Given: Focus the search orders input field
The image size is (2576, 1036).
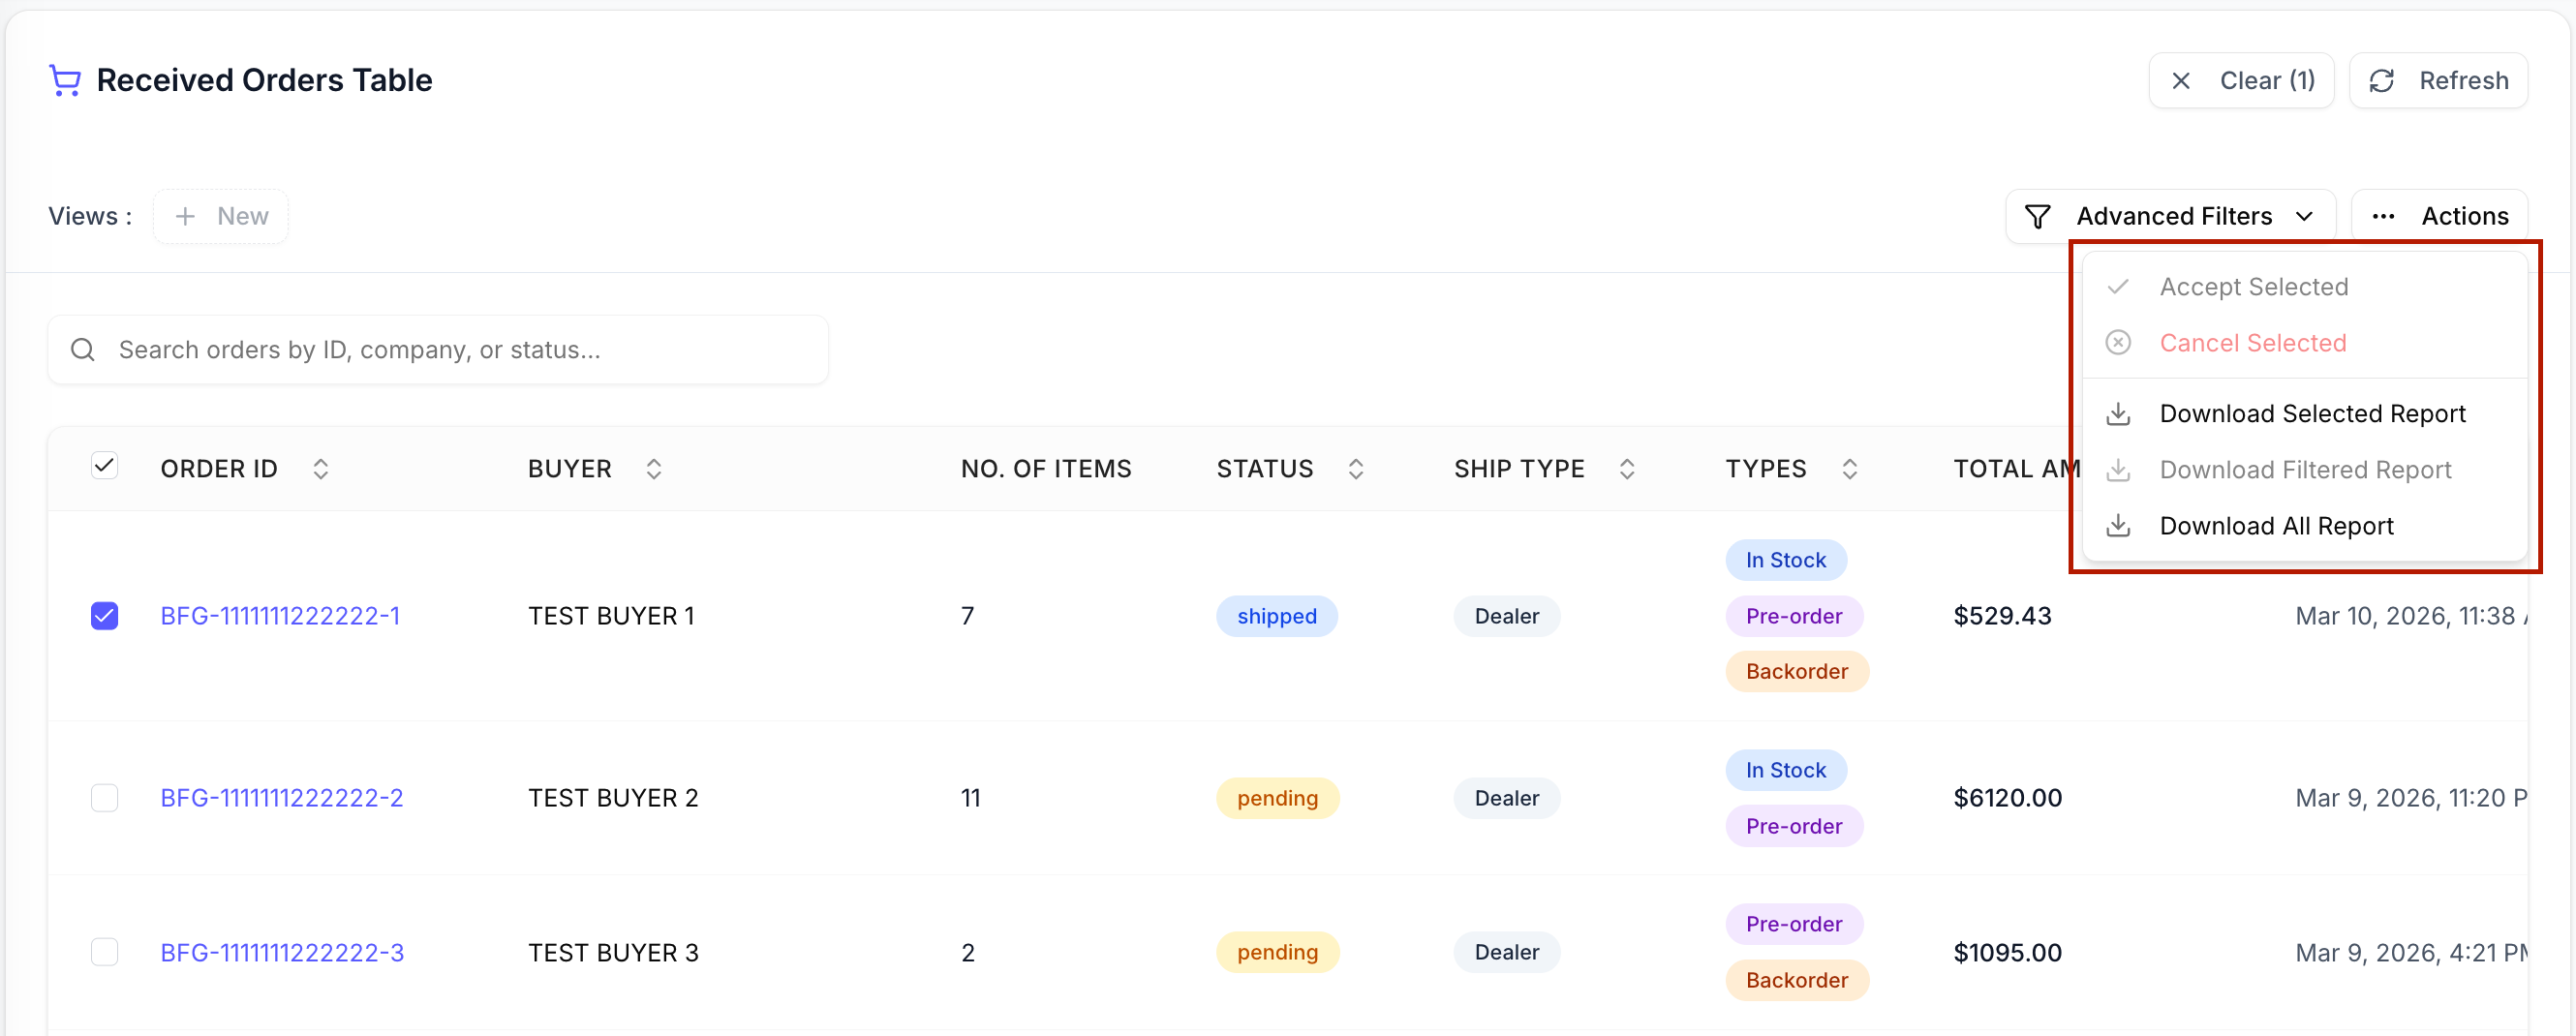Looking at the screenshot, I should point(438,350).
